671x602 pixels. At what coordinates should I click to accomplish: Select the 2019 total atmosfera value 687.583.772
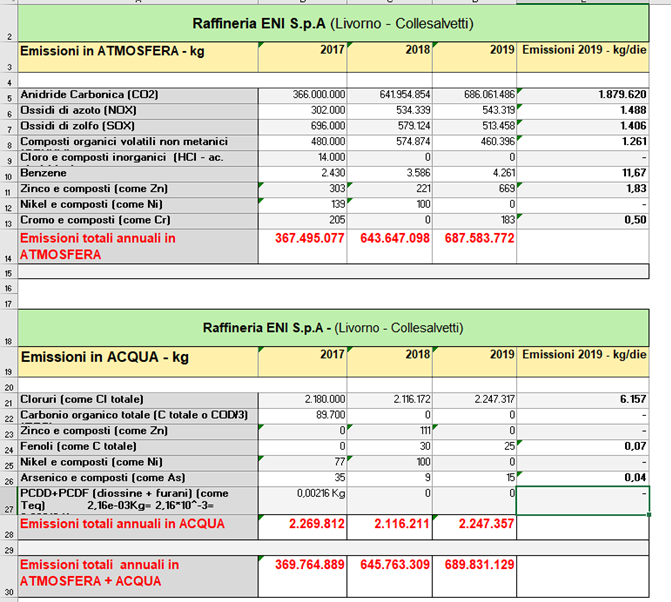(474, 246)
